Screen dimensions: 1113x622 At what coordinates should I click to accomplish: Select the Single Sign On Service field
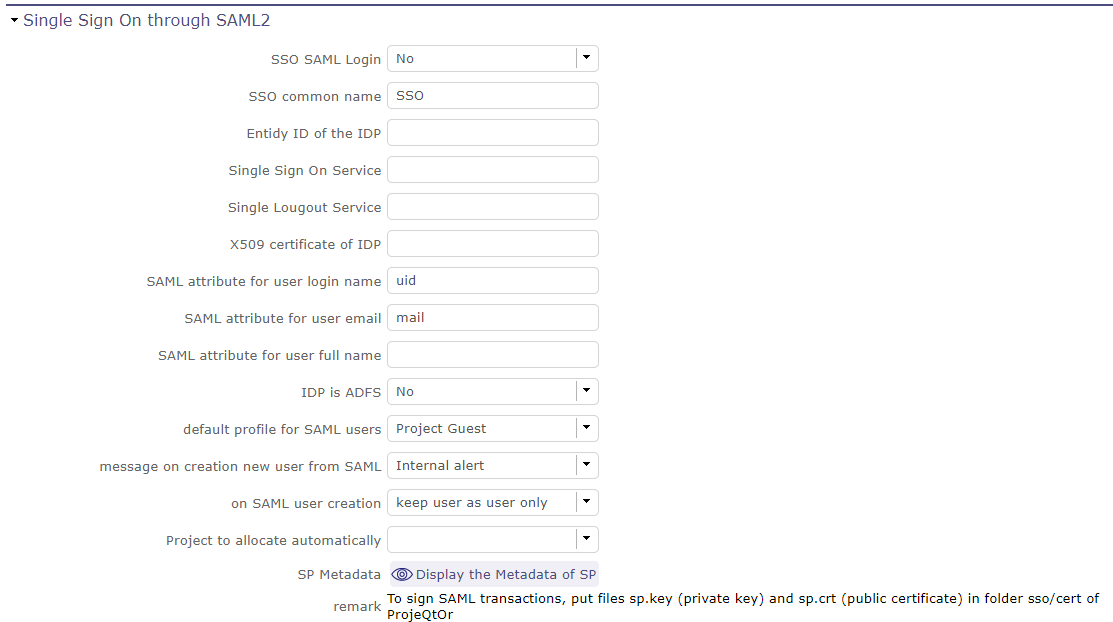[492, 169]
